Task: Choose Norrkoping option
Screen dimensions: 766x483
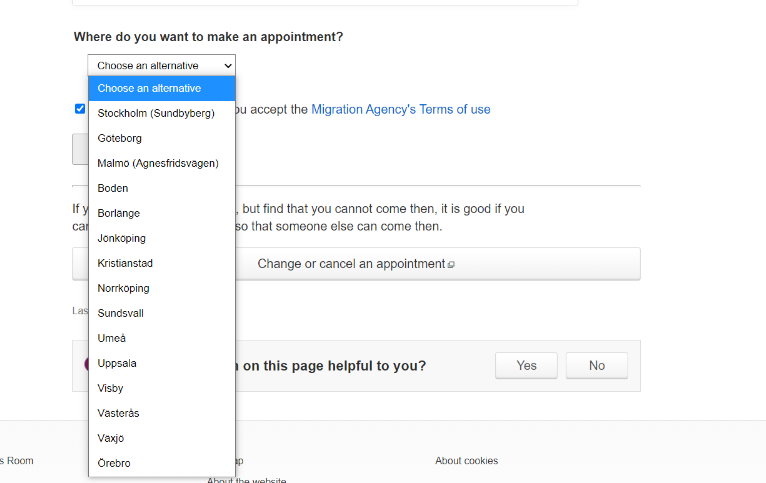Action: [x=162, y=288]
